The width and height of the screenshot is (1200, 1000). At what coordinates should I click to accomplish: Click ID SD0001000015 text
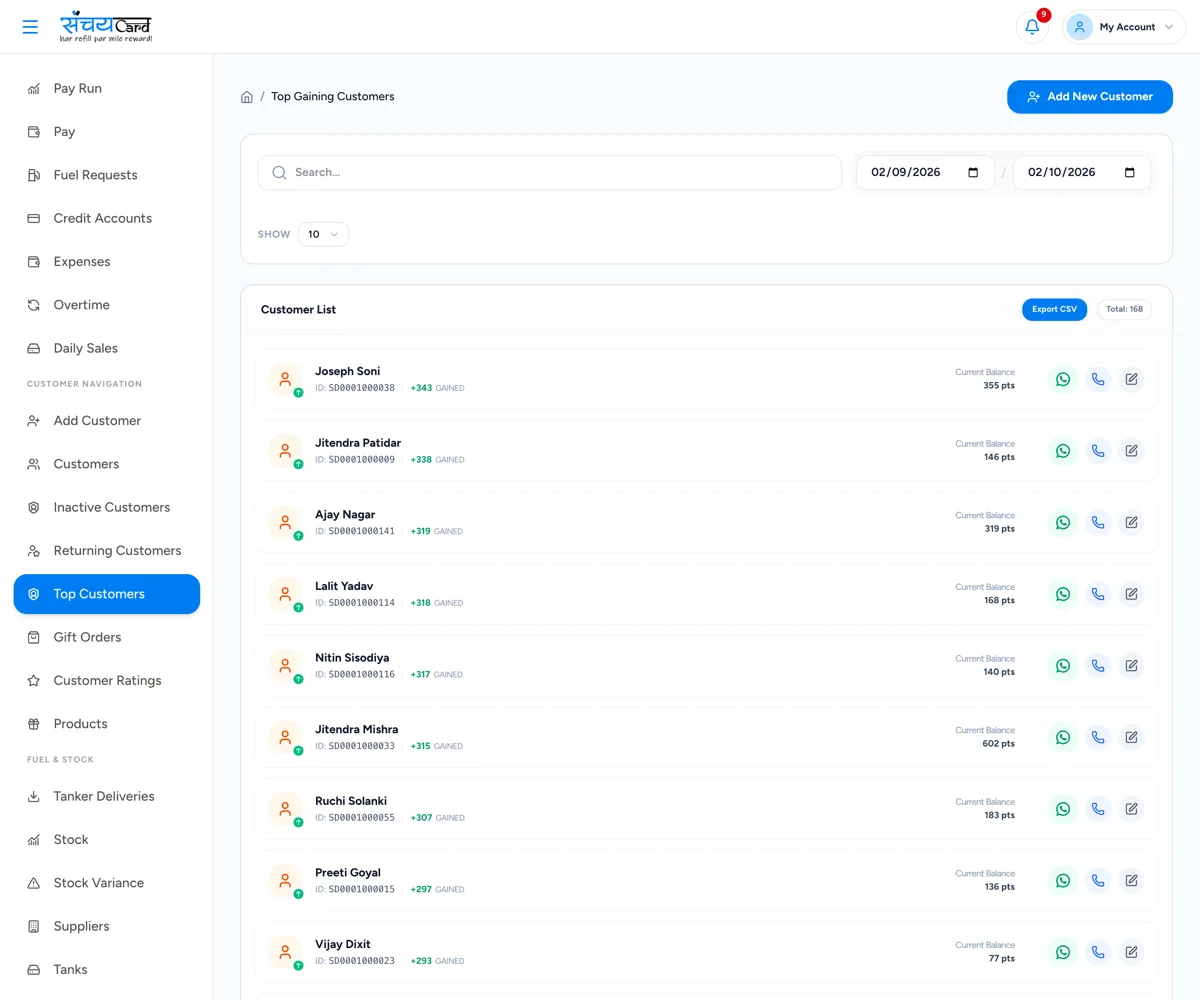355,889
